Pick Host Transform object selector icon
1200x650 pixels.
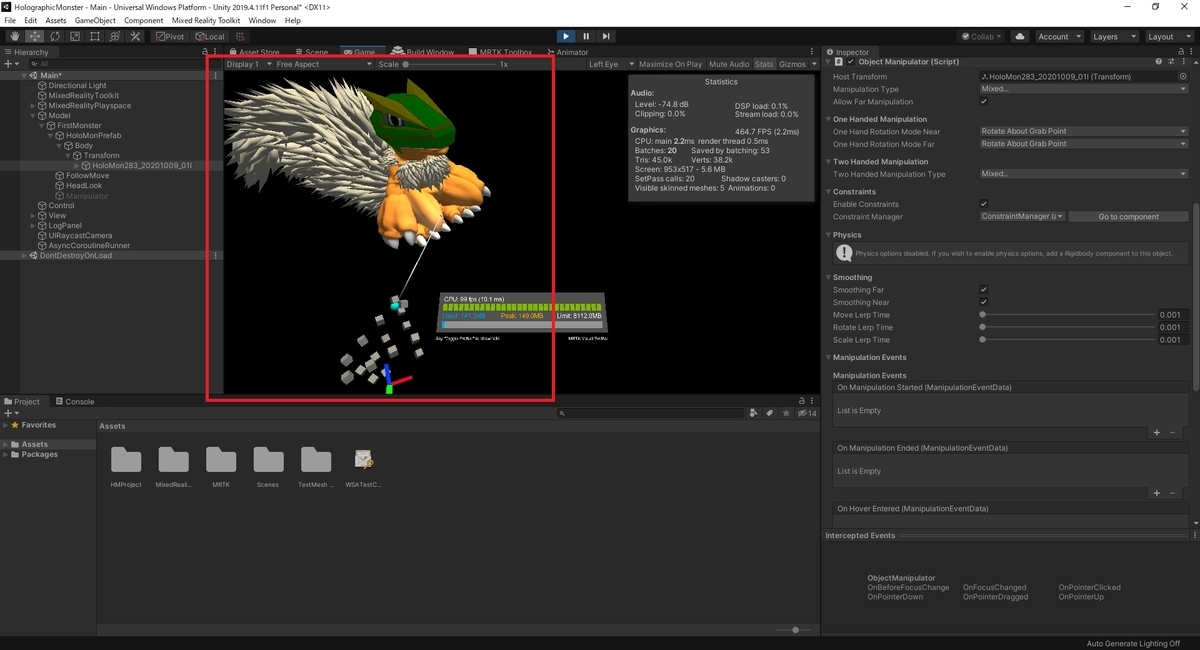click(x=1183, y=76)
